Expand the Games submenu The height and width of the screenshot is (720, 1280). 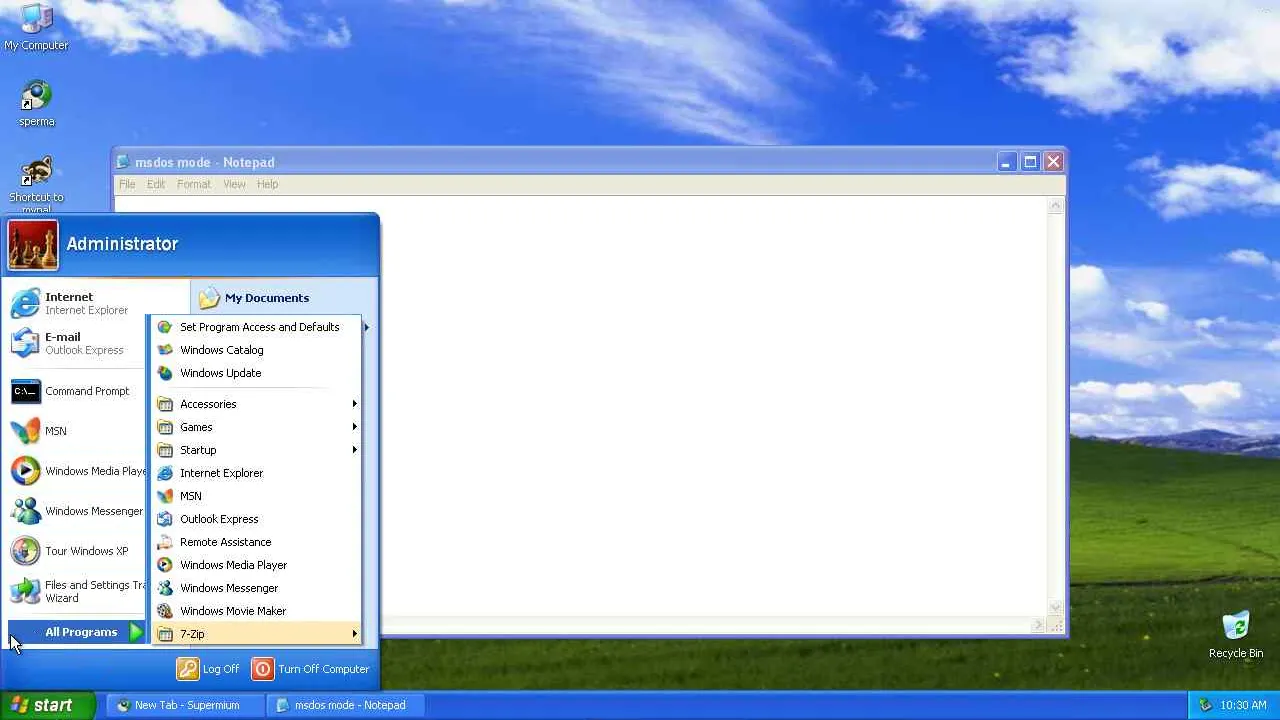pyautogui.click(x=256, y=427)
